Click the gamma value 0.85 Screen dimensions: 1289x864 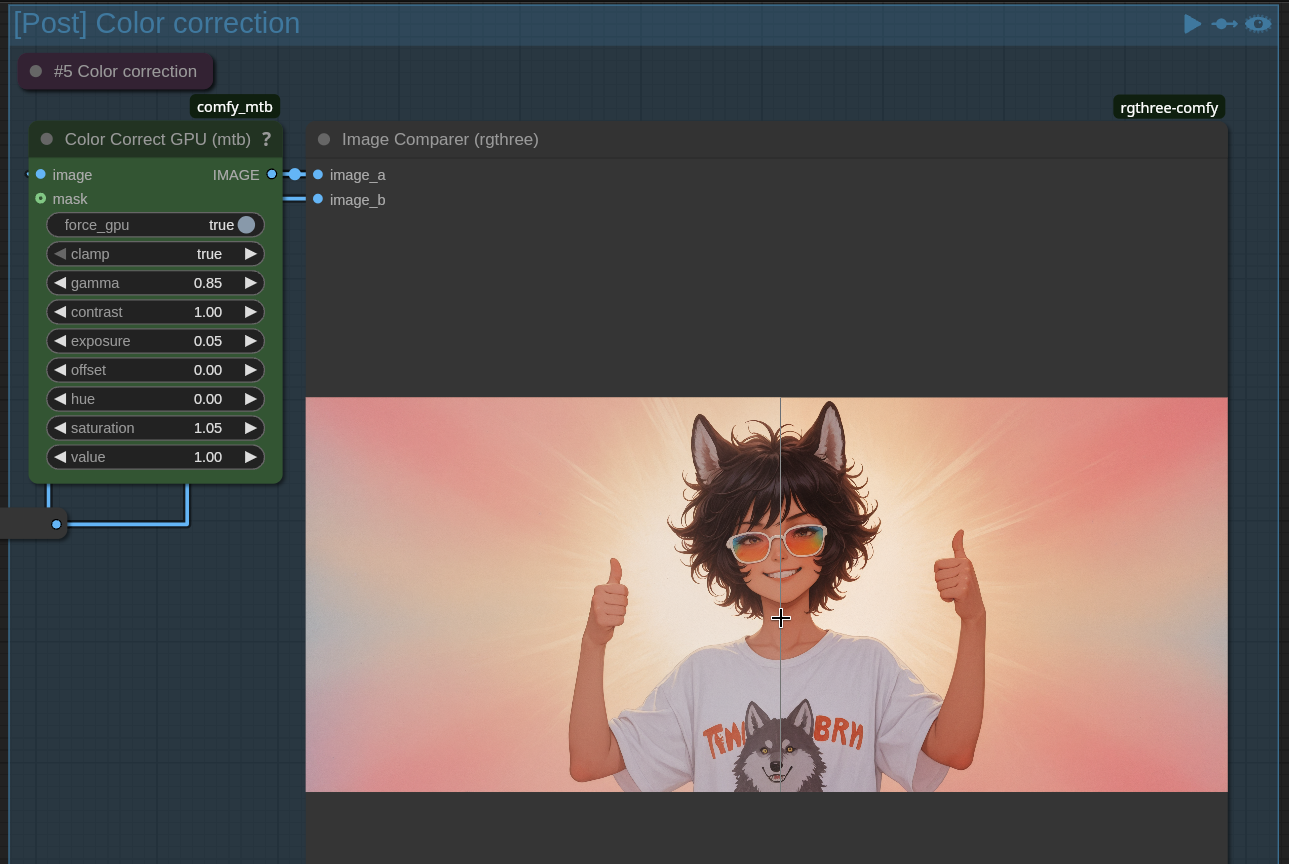click(208, 283)
